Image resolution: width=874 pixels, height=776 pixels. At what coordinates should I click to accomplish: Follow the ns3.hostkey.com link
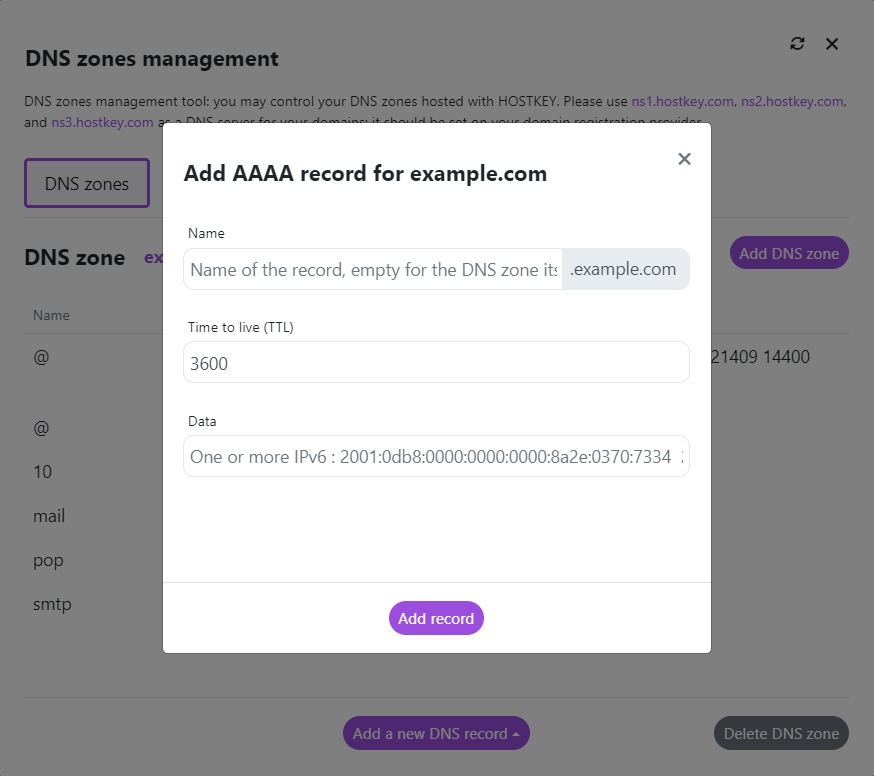tap(102, 122)
